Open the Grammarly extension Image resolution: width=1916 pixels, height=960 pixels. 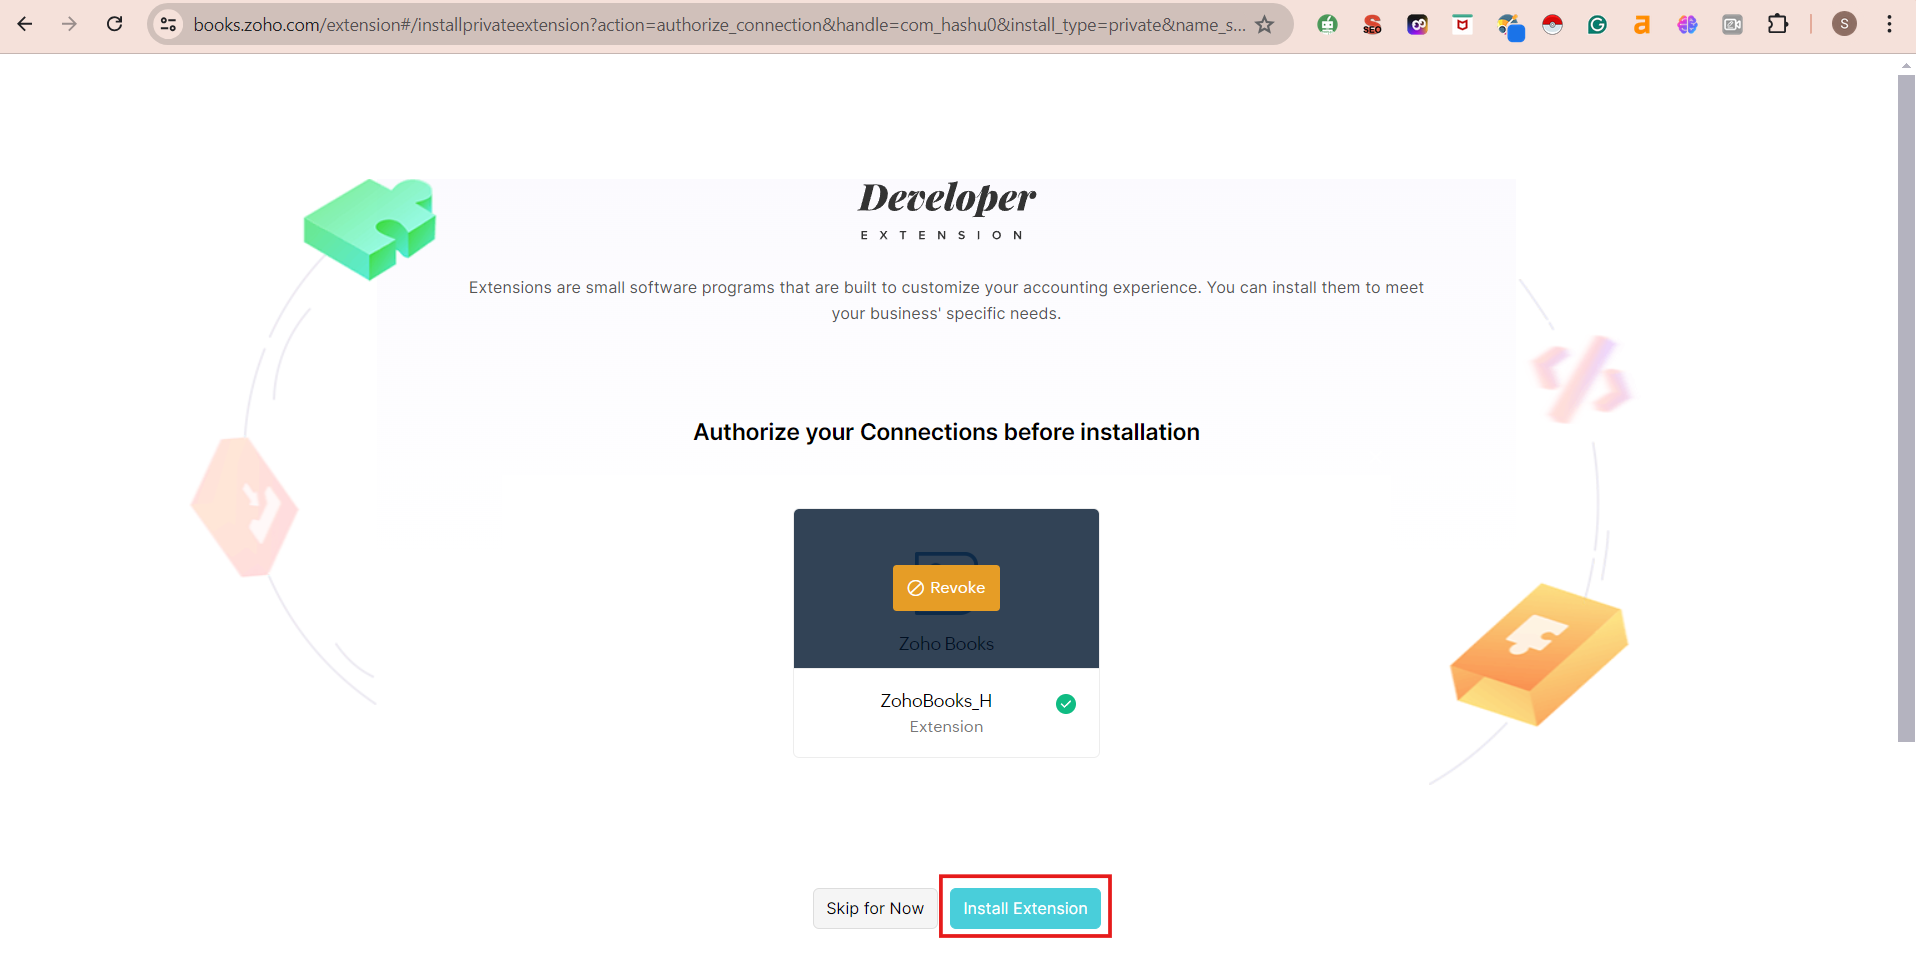1597,24
